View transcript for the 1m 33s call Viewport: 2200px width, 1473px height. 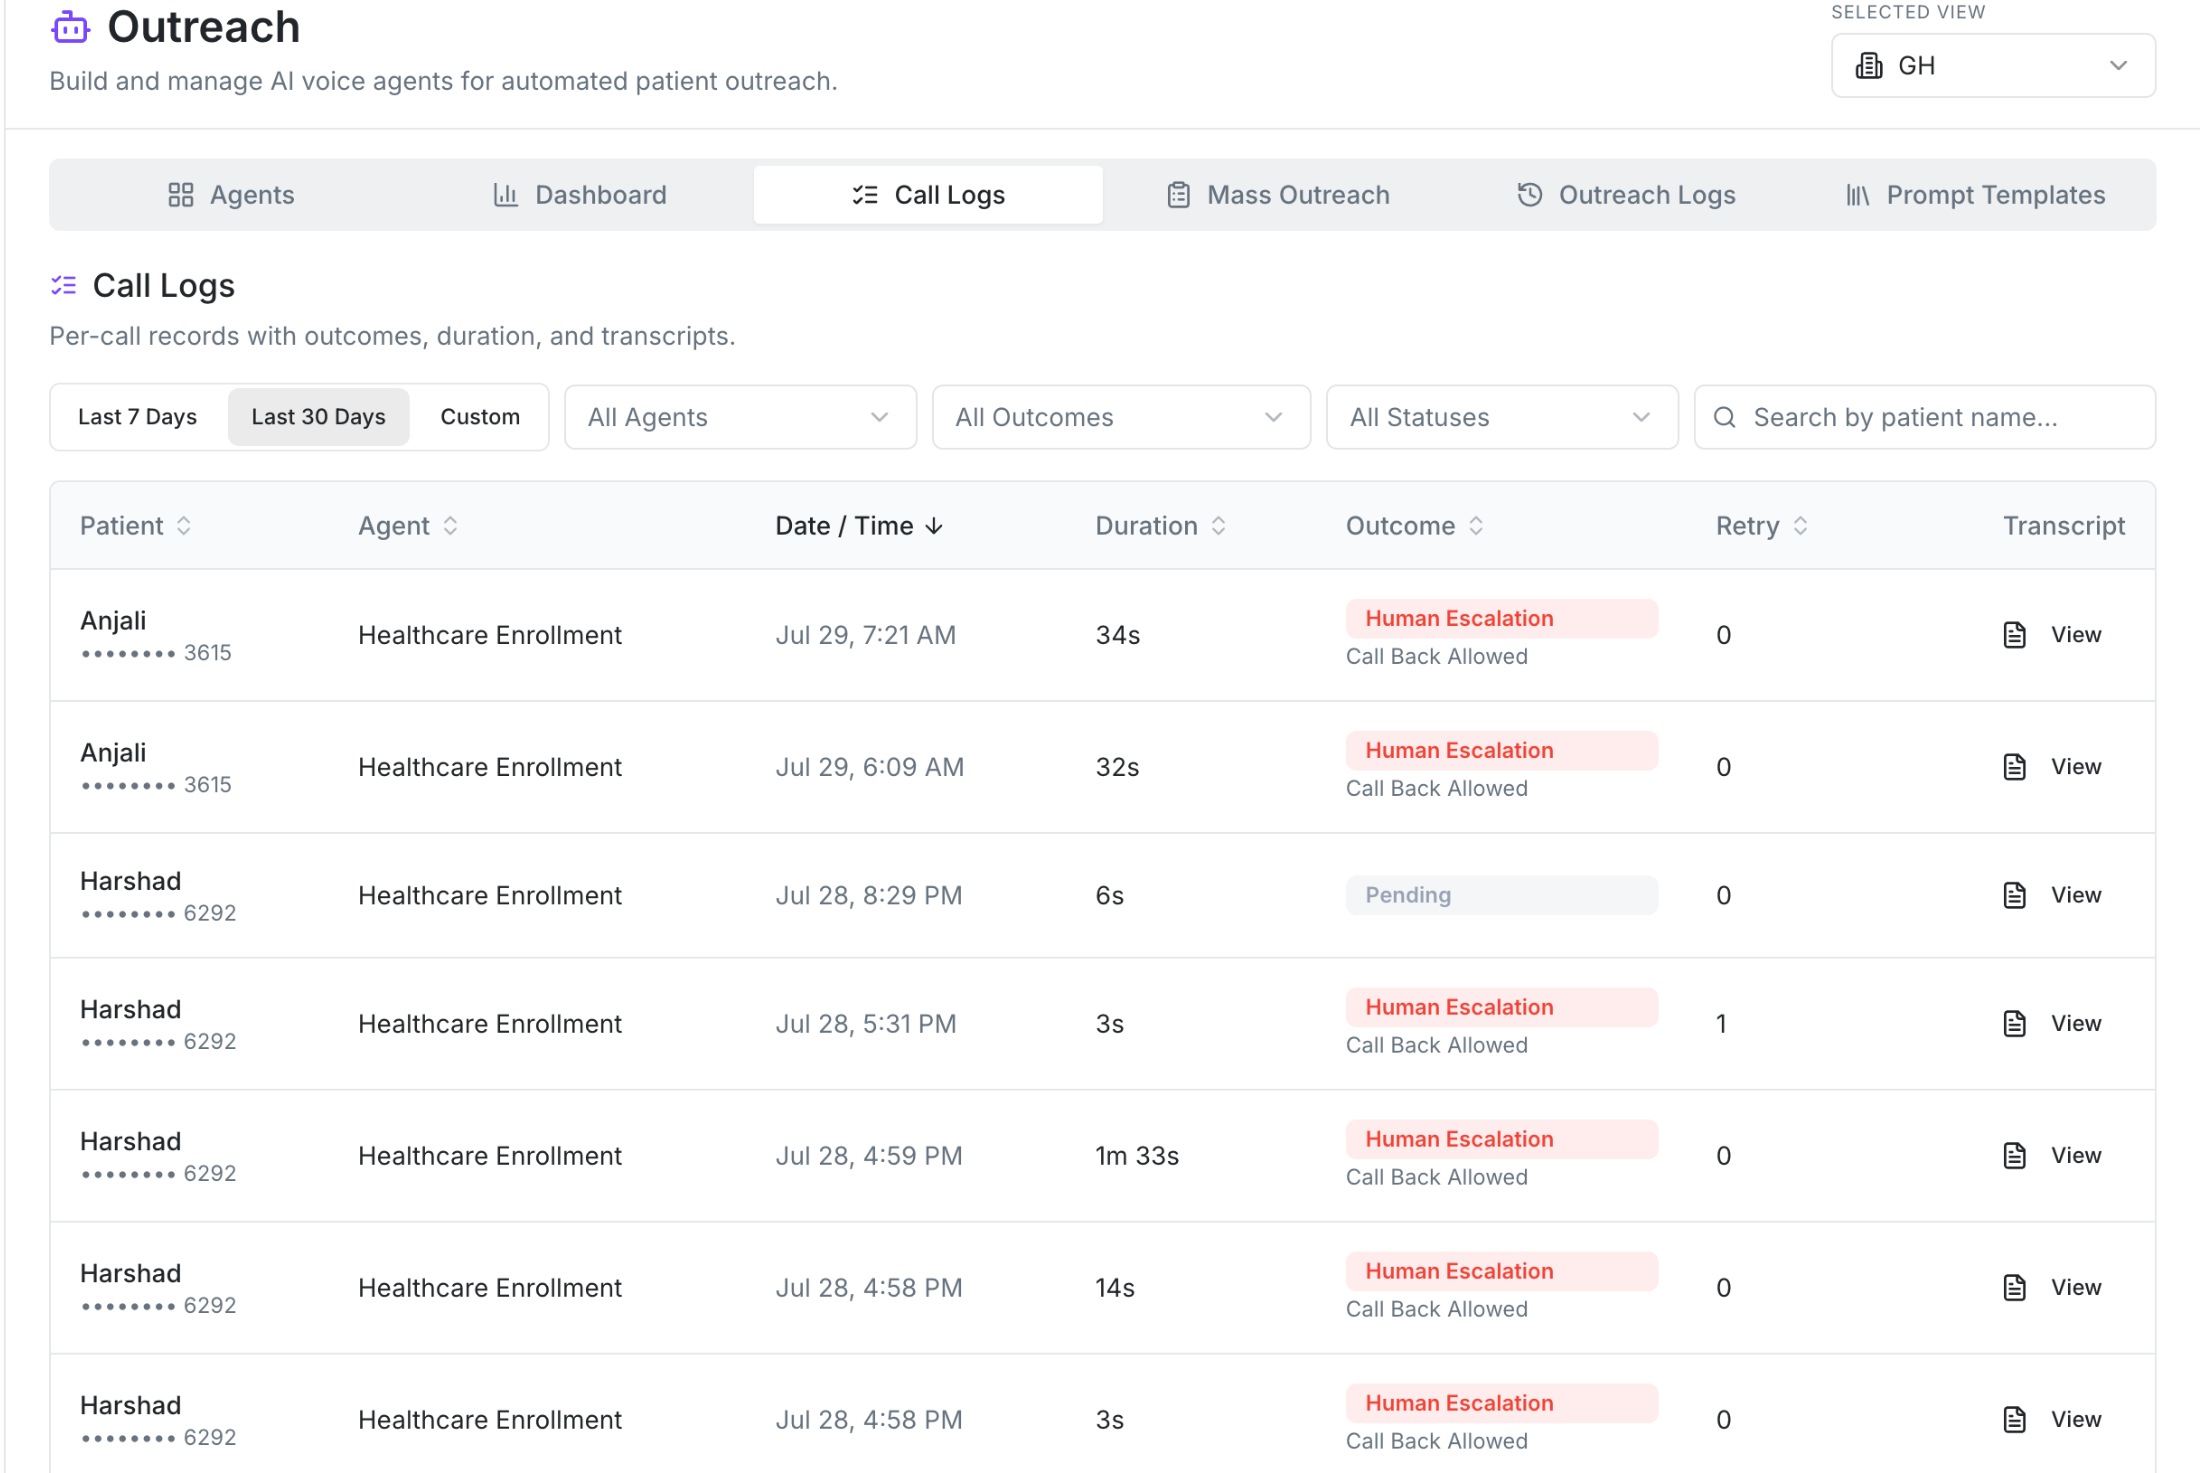tap(2076, 1155)
